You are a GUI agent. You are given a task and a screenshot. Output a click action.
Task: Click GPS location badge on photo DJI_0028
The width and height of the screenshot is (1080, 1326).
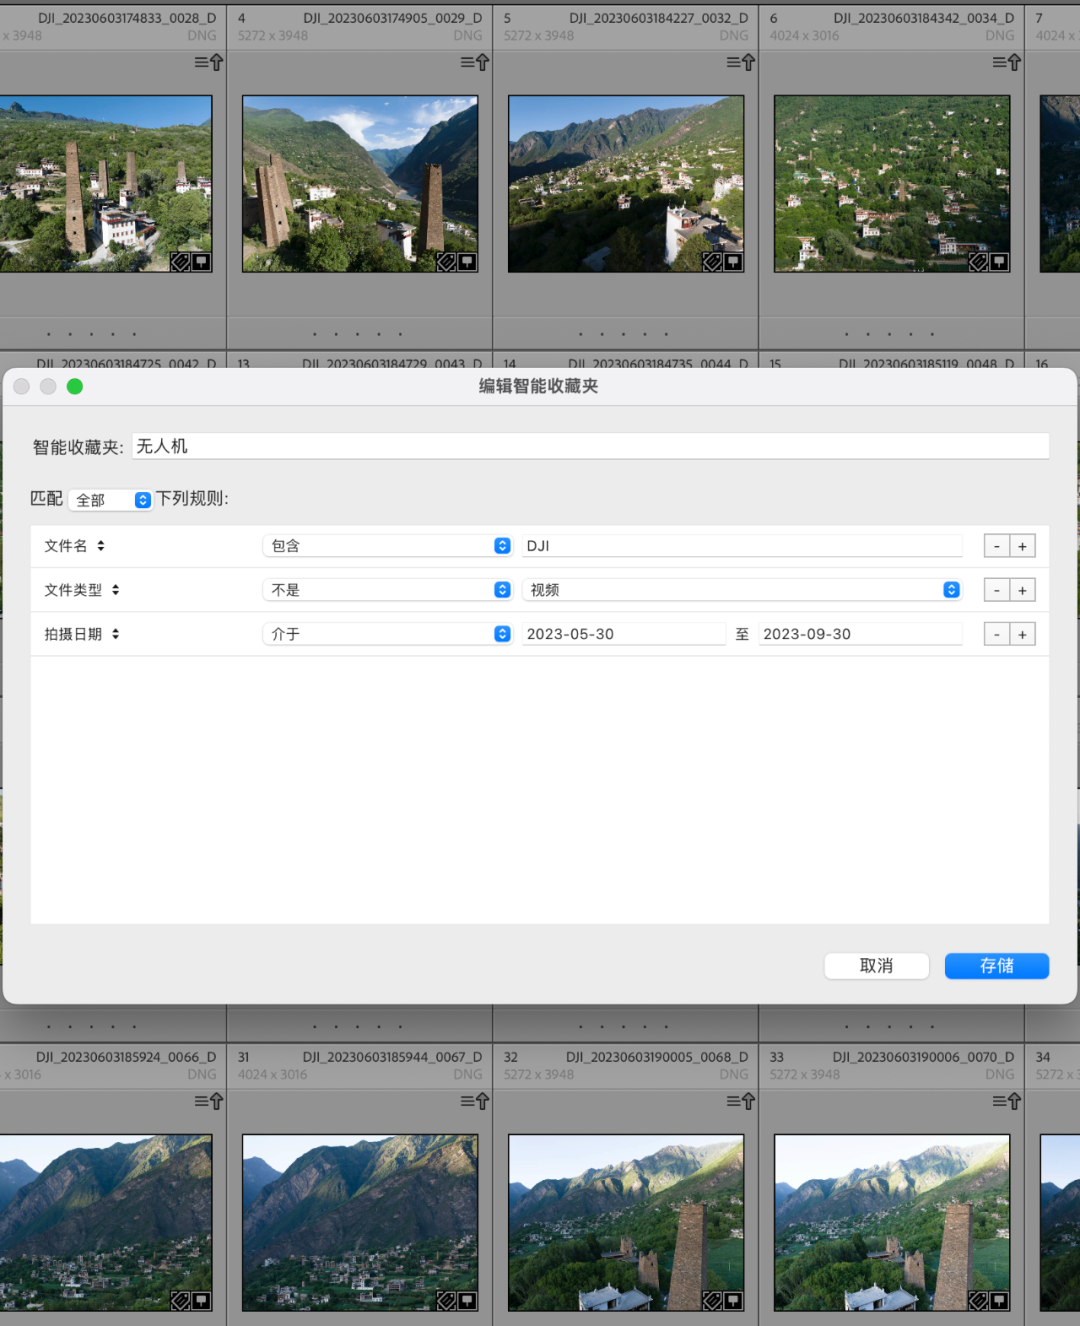201,262
